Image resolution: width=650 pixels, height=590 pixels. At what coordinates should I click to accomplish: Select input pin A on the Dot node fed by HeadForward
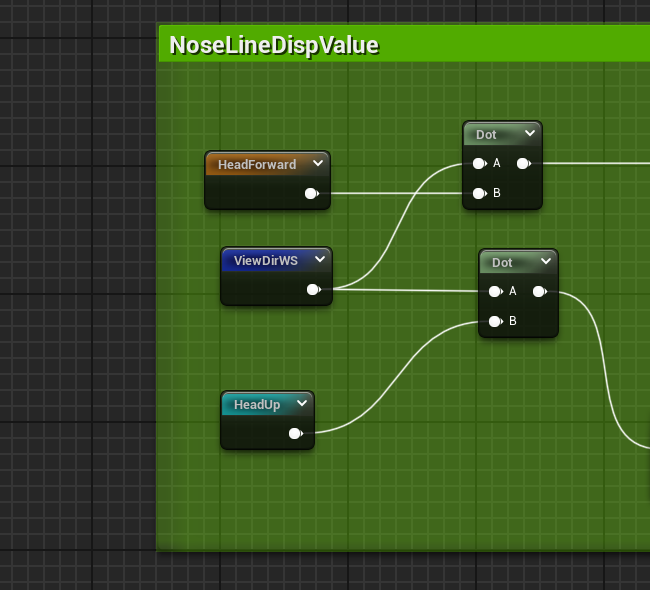click(479, 163)
